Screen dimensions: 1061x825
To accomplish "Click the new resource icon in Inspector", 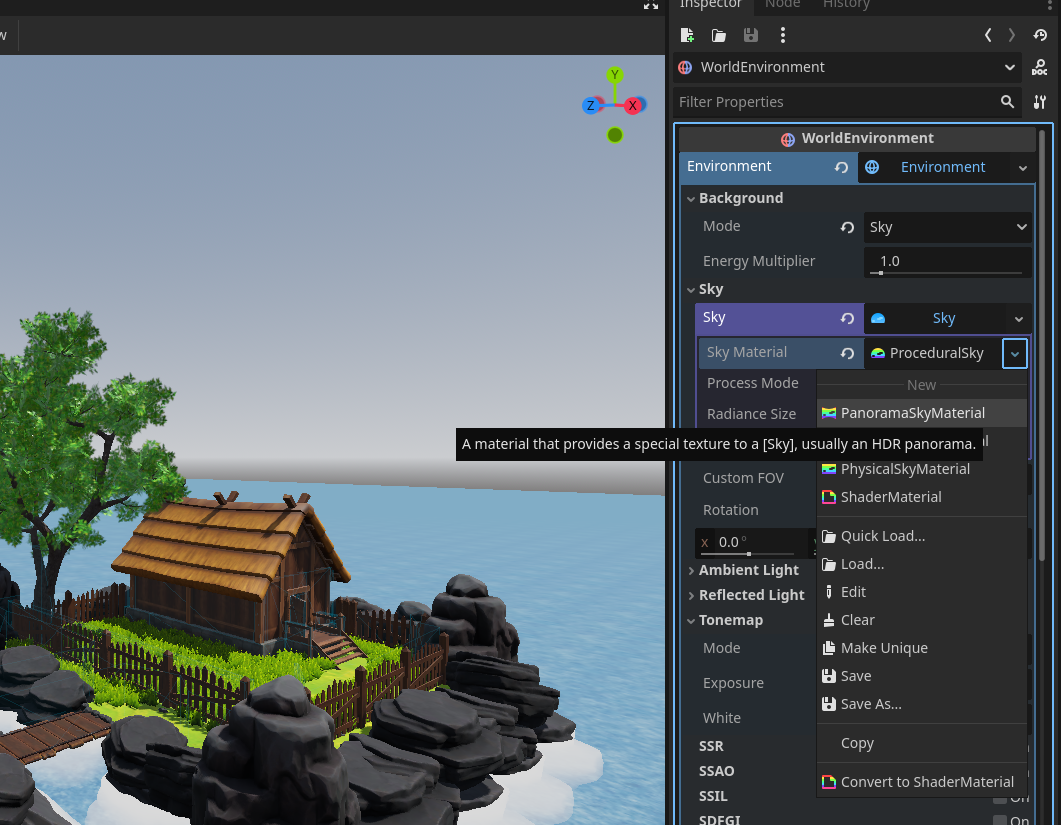I will coord(687,35).
